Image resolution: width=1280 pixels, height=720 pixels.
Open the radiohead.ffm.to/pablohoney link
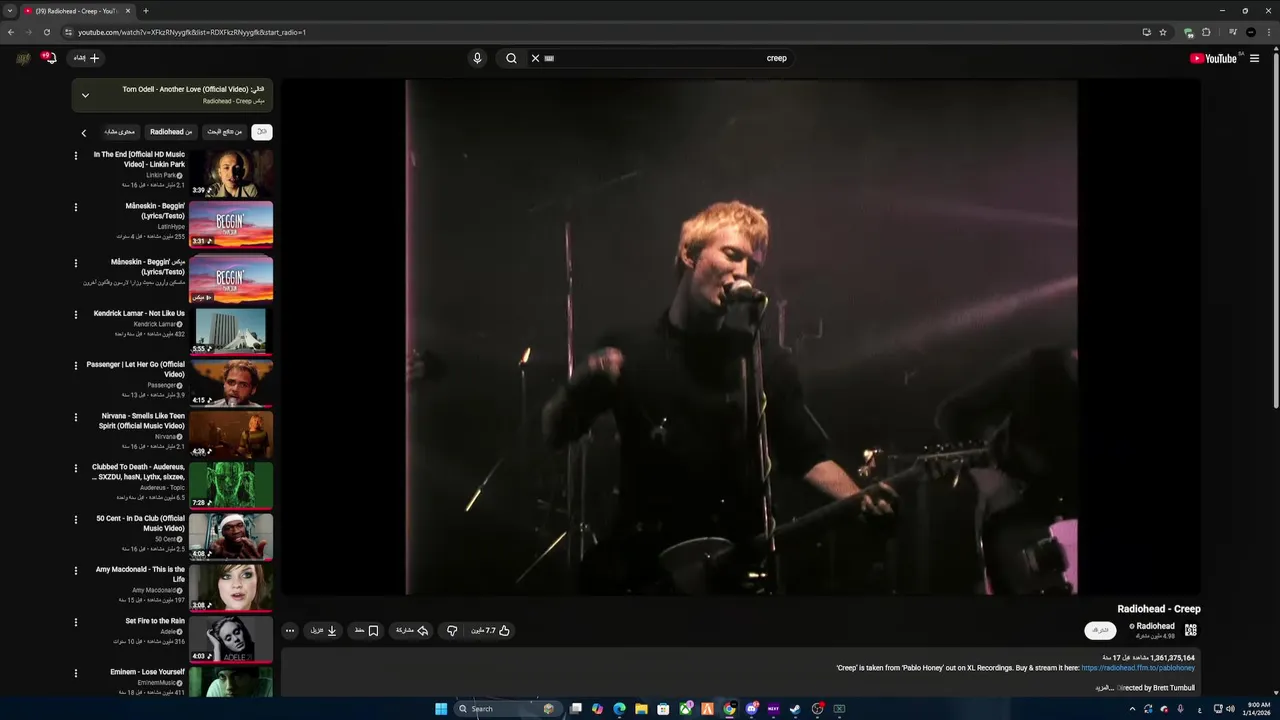(x=1138, y=668)
